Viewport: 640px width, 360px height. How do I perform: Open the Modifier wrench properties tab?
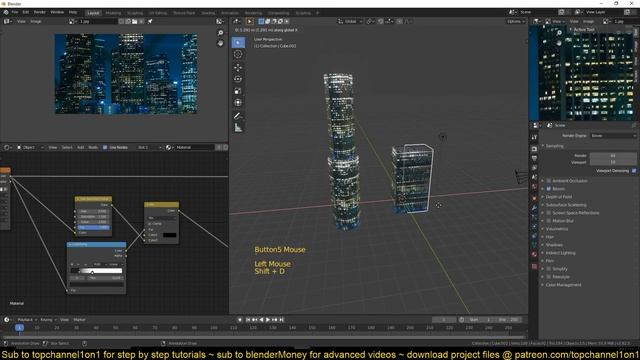534,208
